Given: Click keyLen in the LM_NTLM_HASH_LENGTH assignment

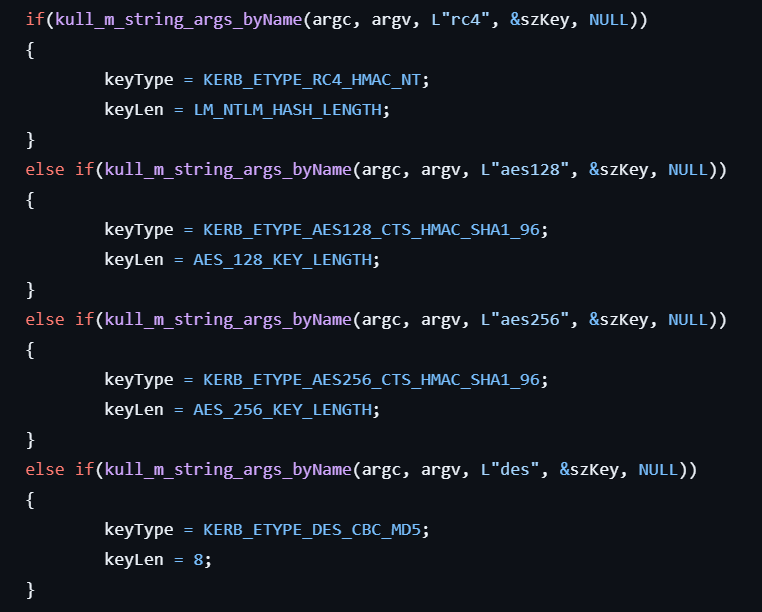Looking at the screenshot, I should click(x=134, y=110).
